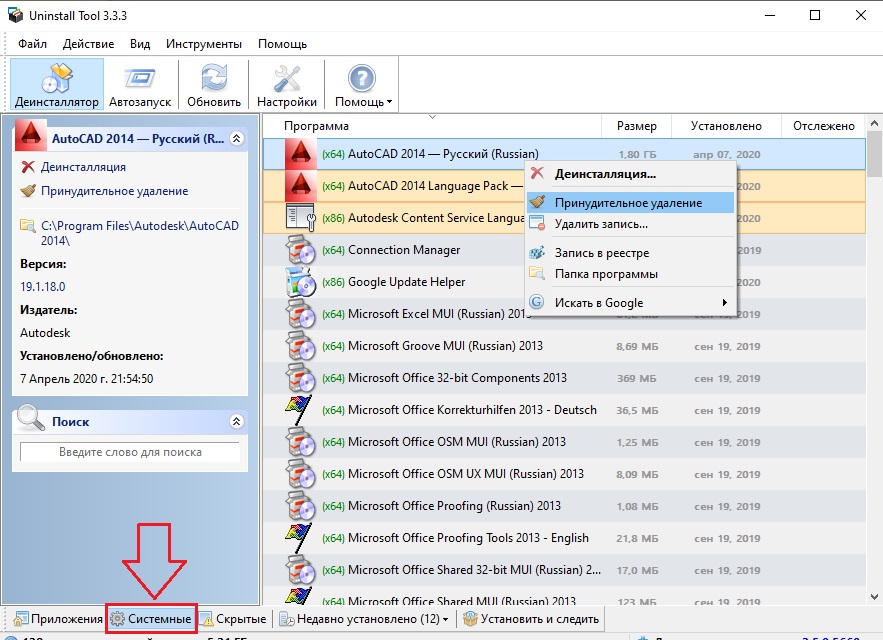Image resolution: width=883 pixels, height=640 pixels.
Task: Select the Google Update Helper icon
Action: (300, 282)
